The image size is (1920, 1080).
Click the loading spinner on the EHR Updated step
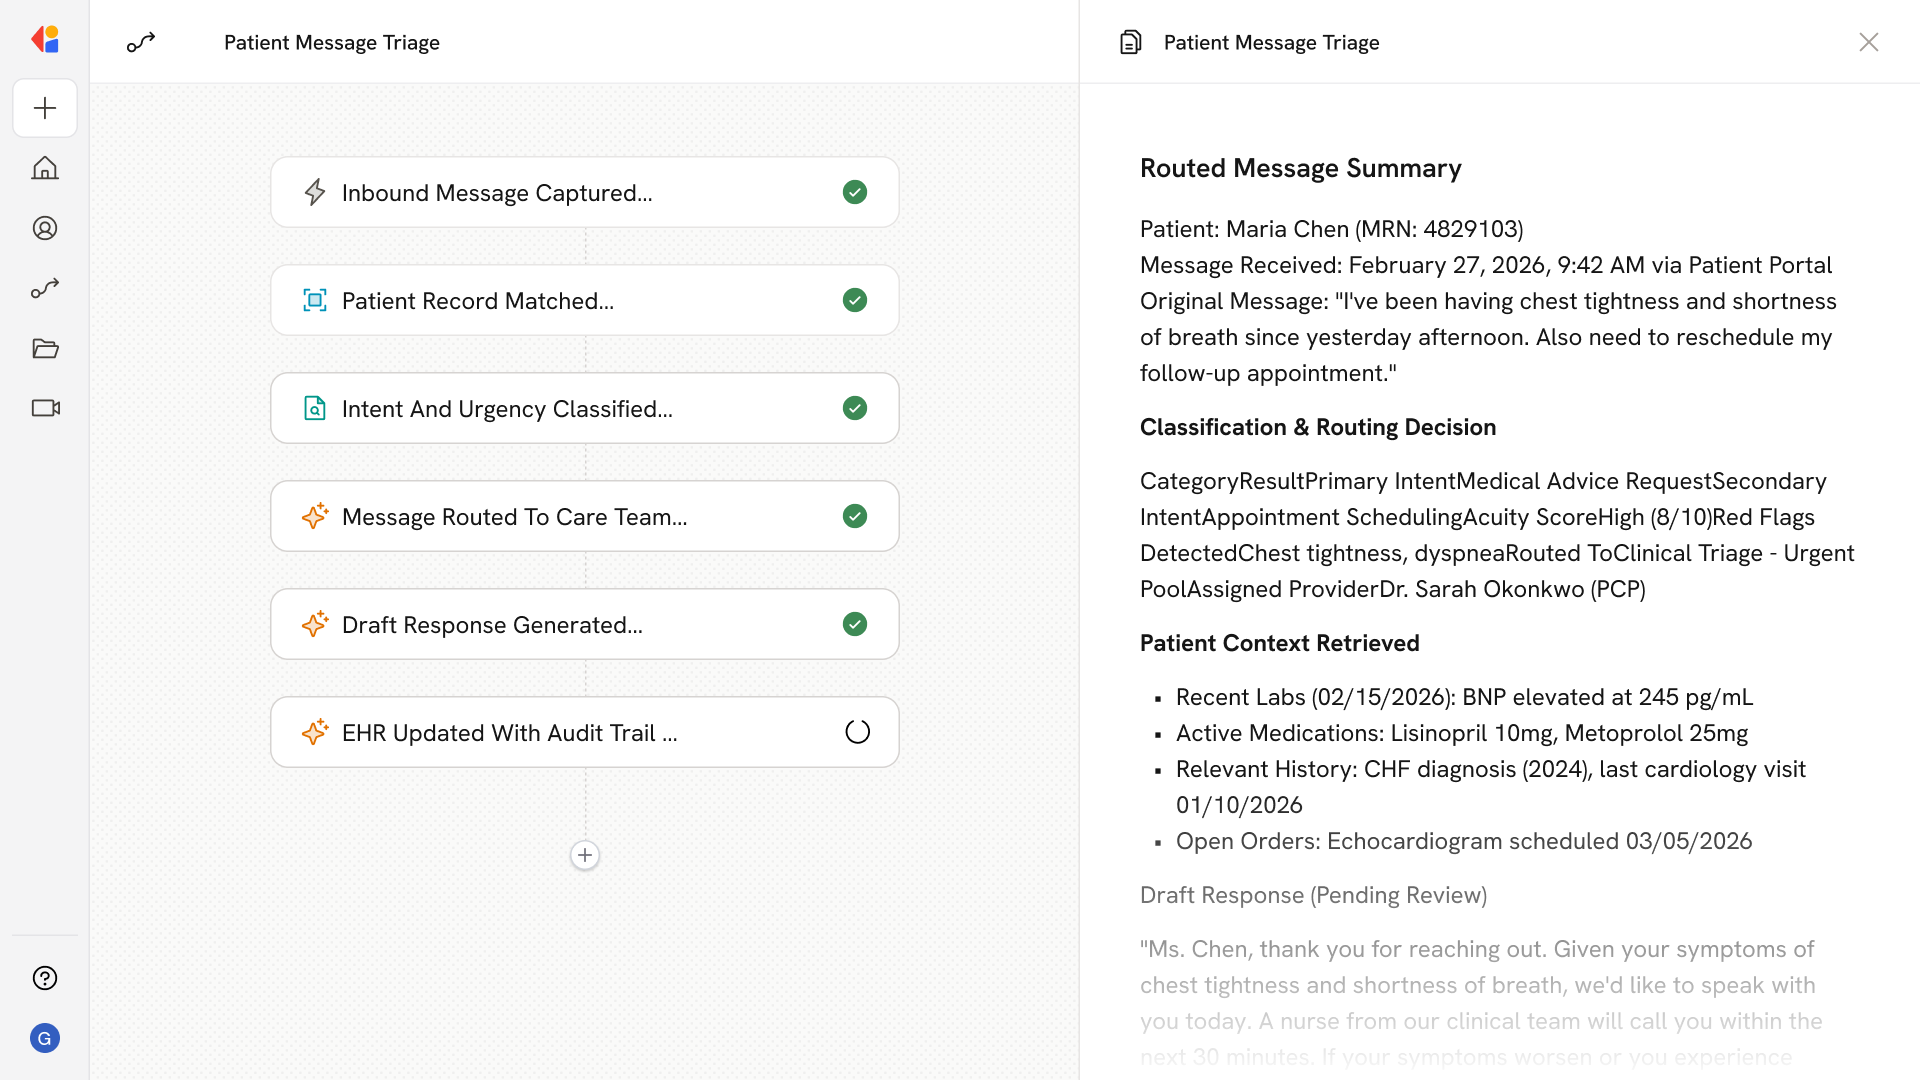pos(857,732)
